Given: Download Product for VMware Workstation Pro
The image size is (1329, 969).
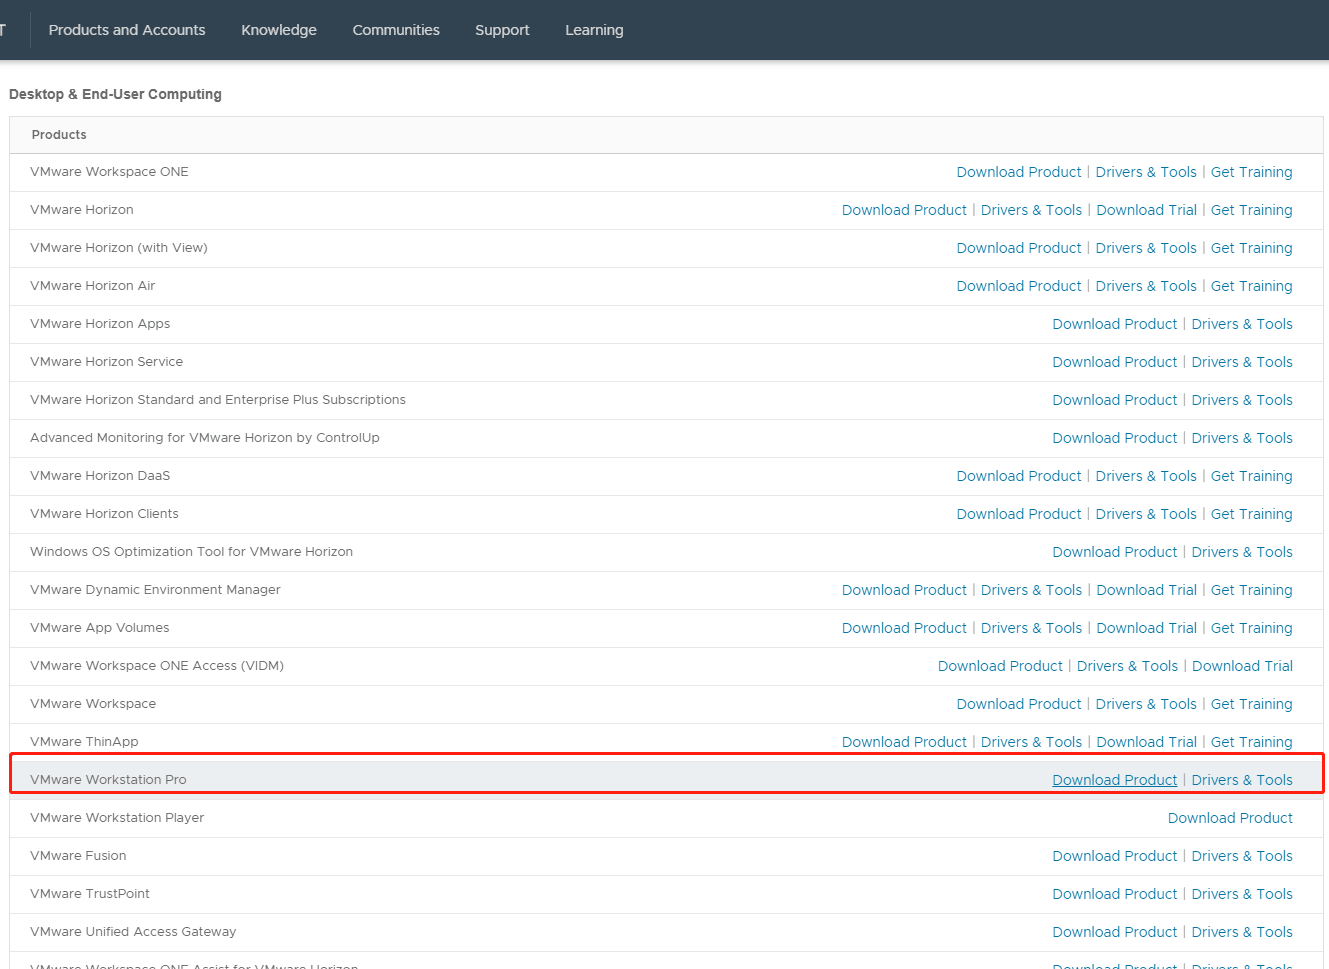Looking at the screenshot, I should click(1115, 780).
